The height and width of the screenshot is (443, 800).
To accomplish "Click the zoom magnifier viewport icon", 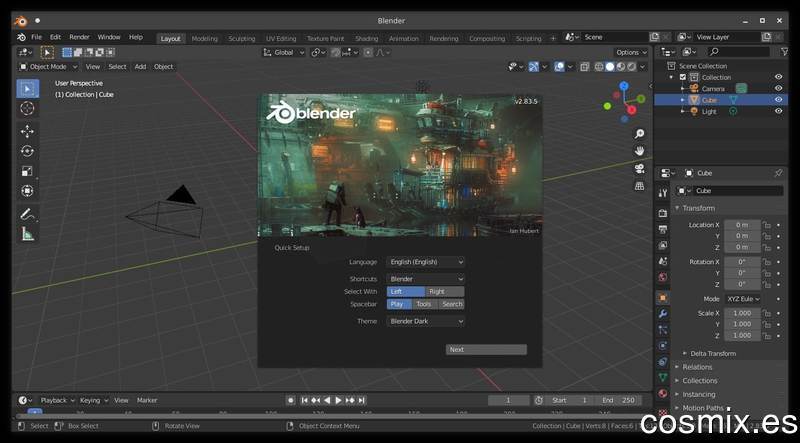I will [639, 134].
